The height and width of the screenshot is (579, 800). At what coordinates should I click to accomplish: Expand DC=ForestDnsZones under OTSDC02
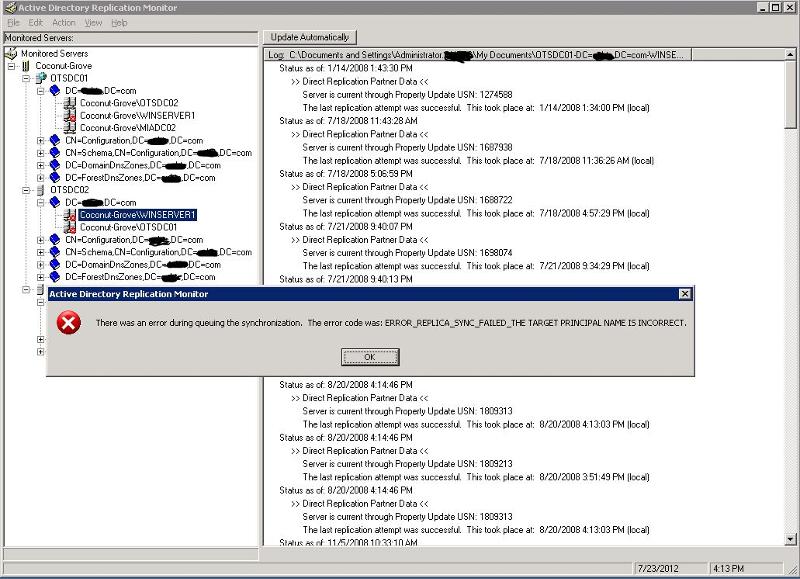pyautogui.click(x=41, y=277)
